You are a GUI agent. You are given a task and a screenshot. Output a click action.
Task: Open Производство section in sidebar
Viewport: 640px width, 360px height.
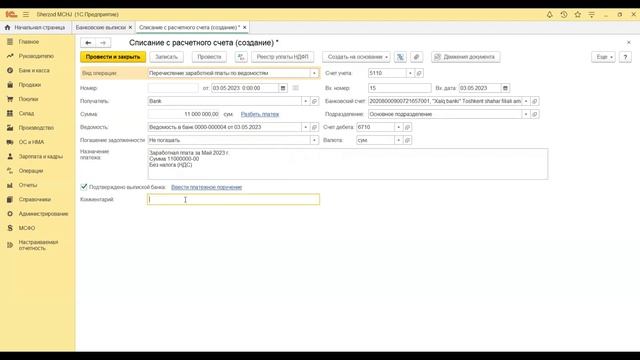point(36,128)
